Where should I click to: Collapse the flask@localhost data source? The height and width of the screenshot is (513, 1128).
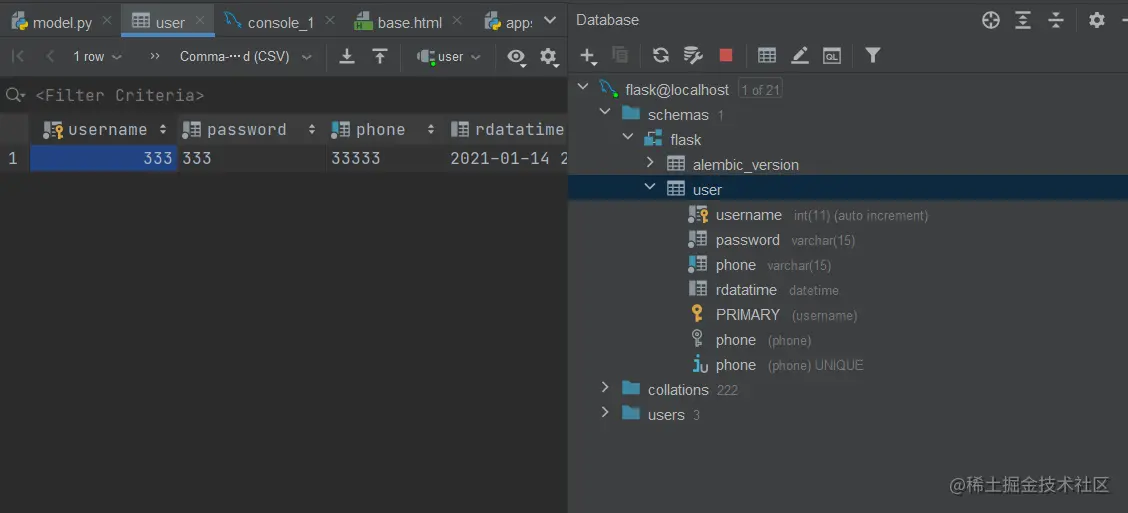tap(583, 88)
